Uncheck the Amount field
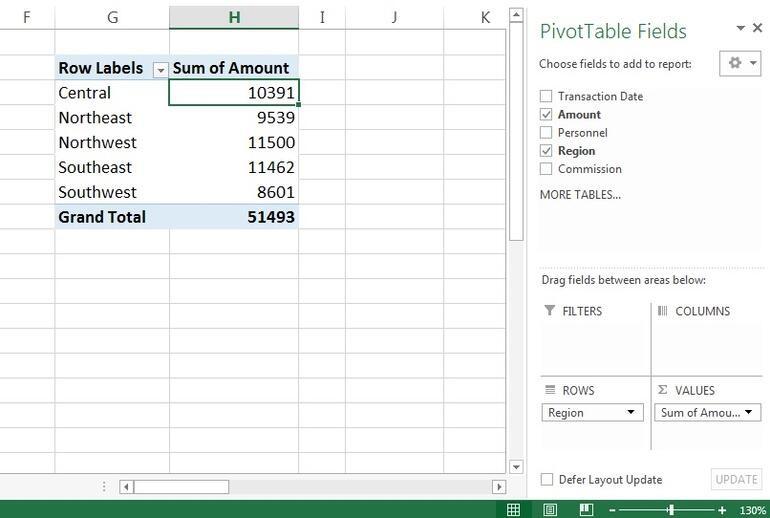 546,114
